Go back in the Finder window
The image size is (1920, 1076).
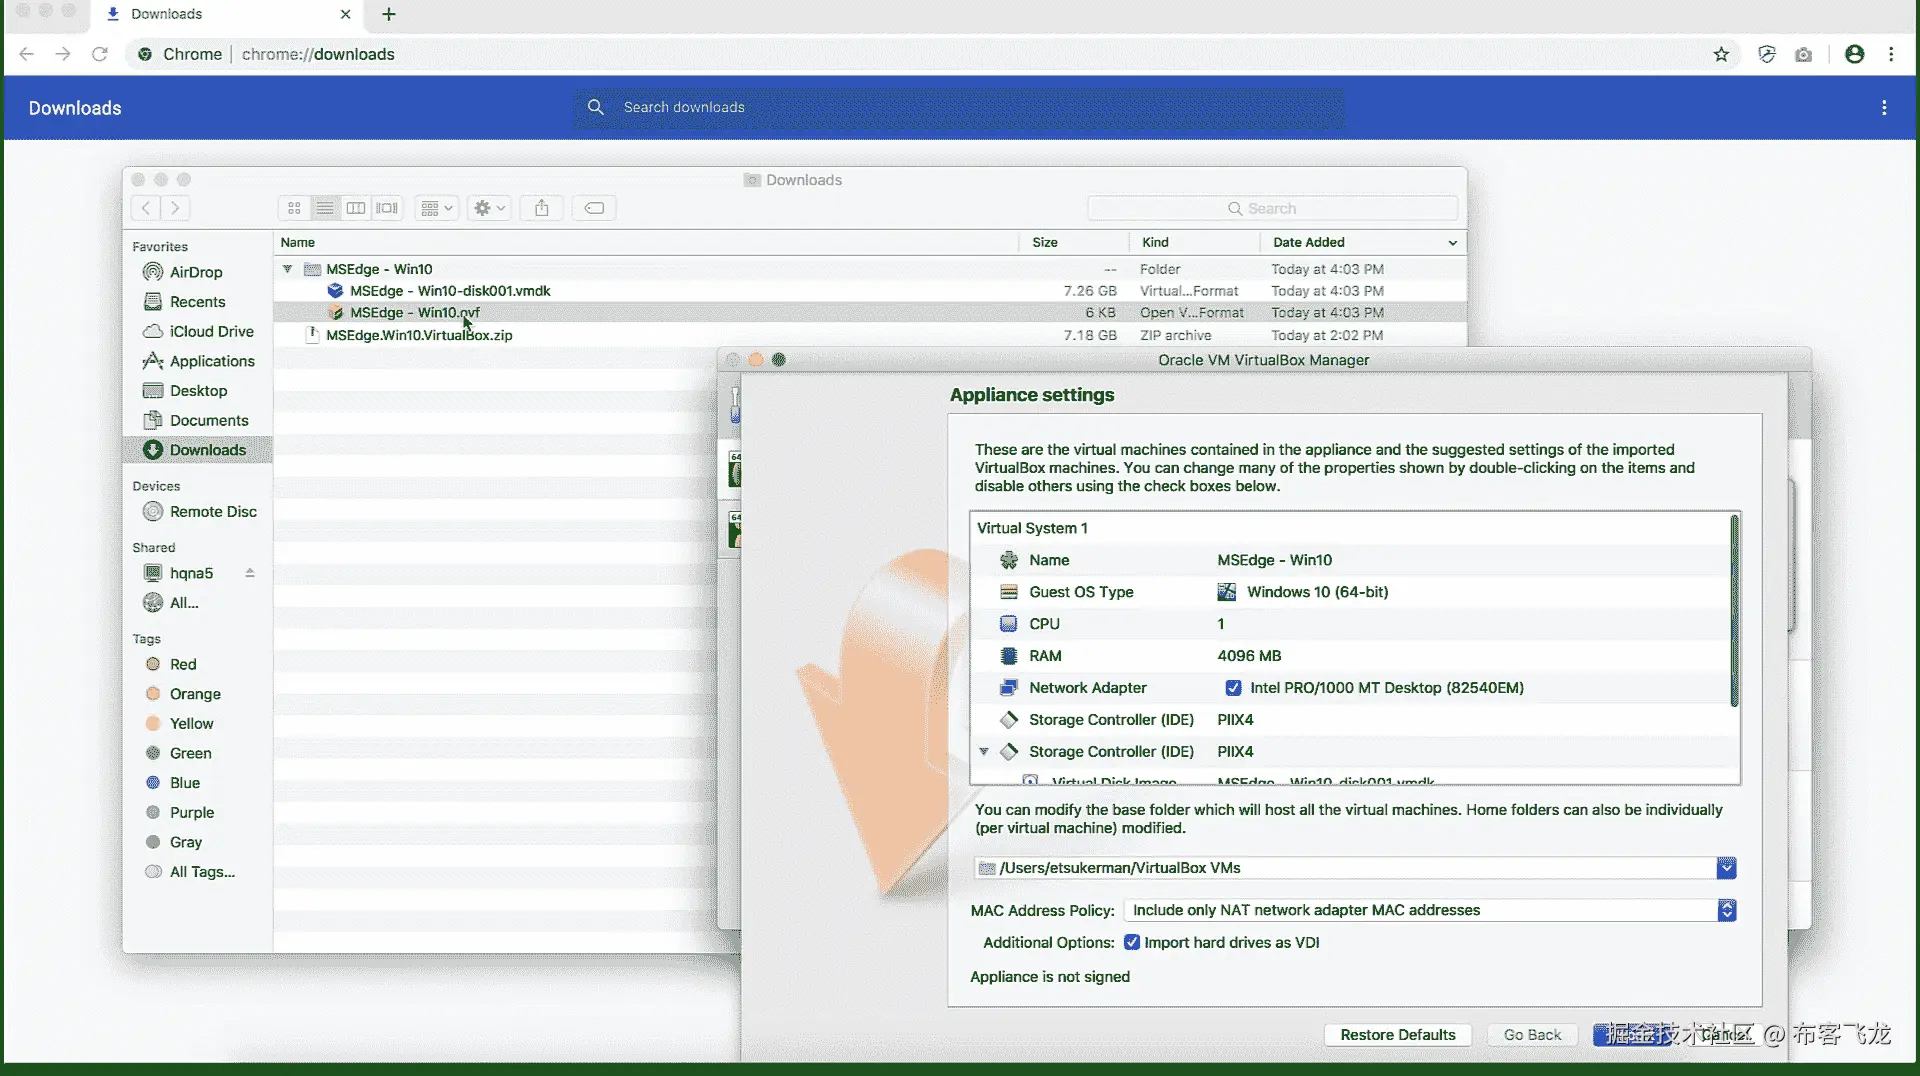coord(146,208)
